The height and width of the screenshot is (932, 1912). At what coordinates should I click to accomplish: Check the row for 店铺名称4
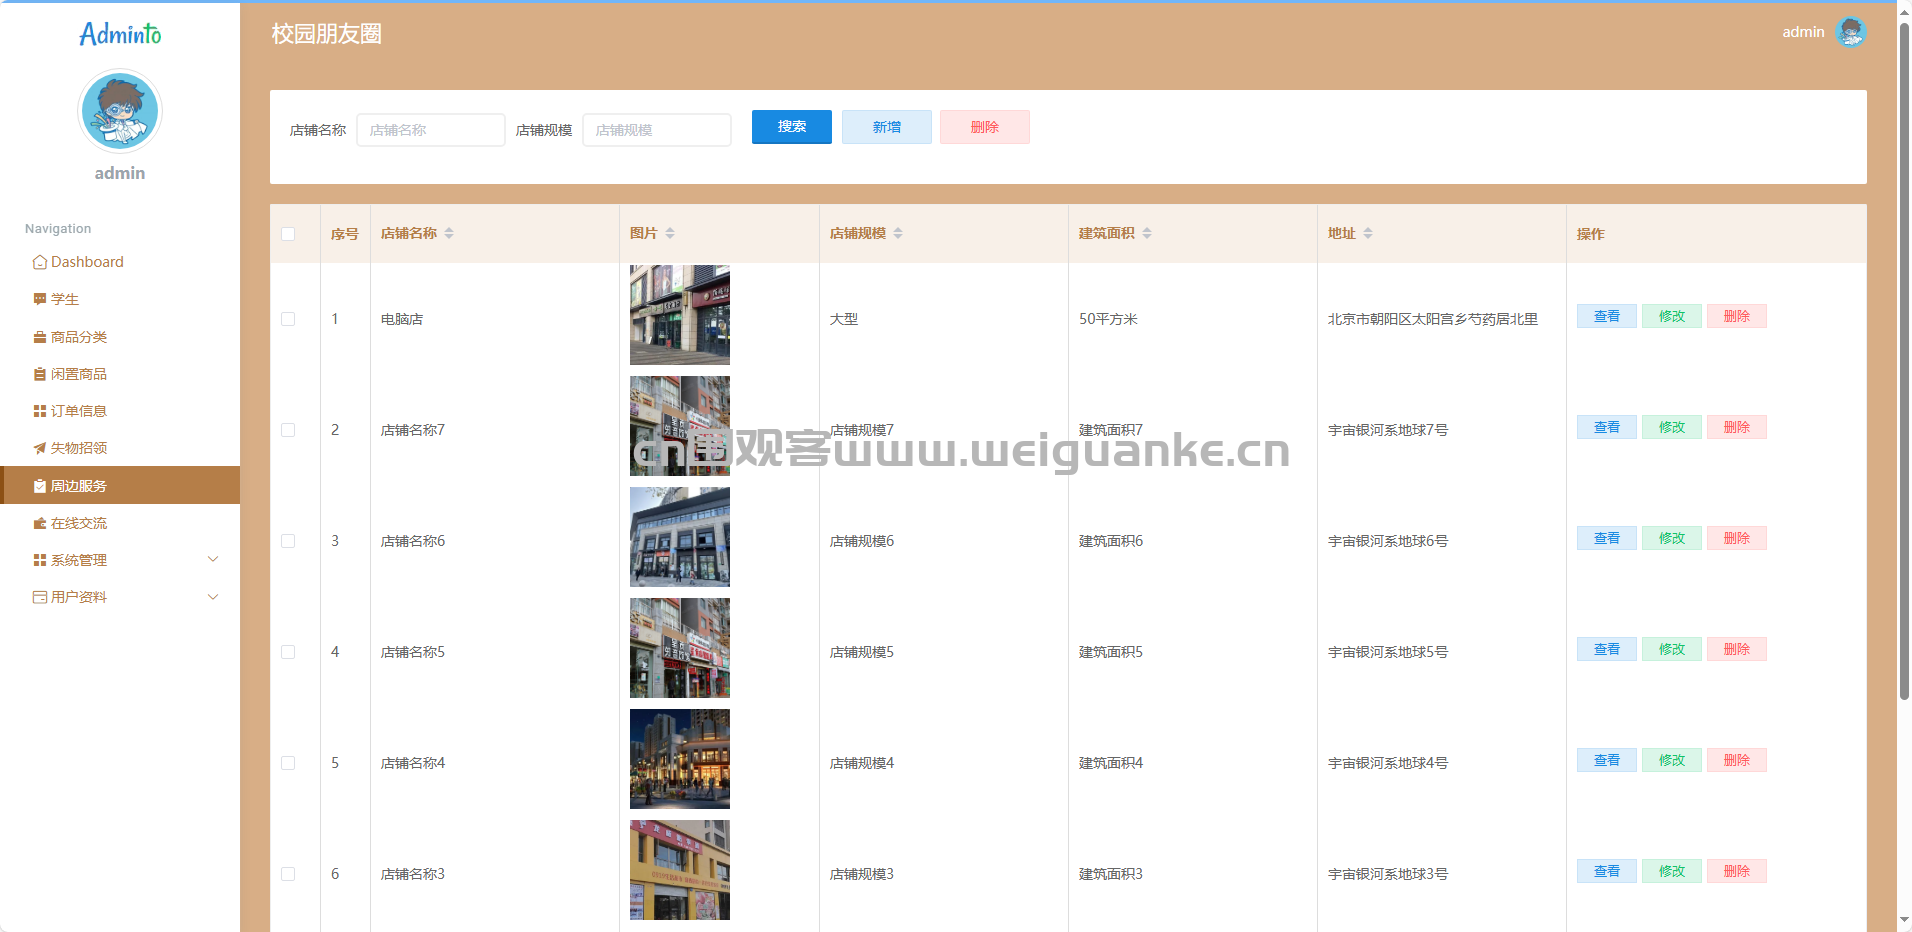[x=288, y=763]
